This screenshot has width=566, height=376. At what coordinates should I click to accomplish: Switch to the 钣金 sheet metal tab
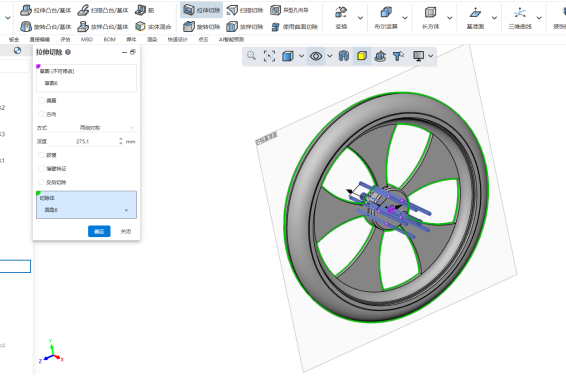14,39
